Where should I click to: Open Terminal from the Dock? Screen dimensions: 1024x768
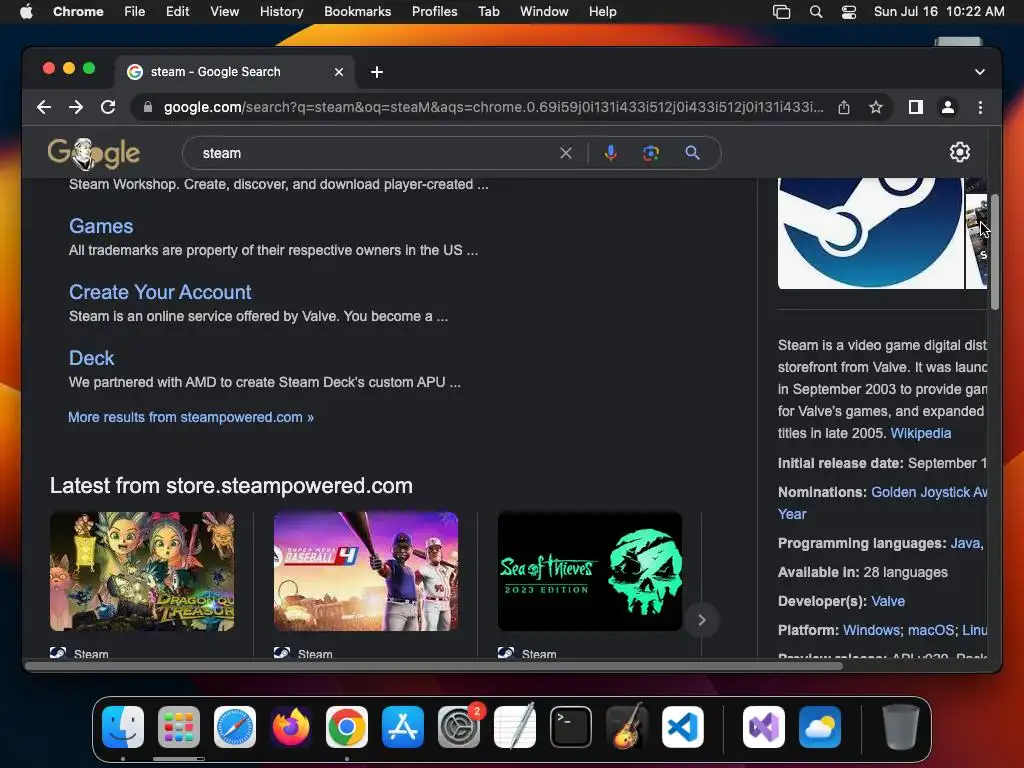[571, 727]
